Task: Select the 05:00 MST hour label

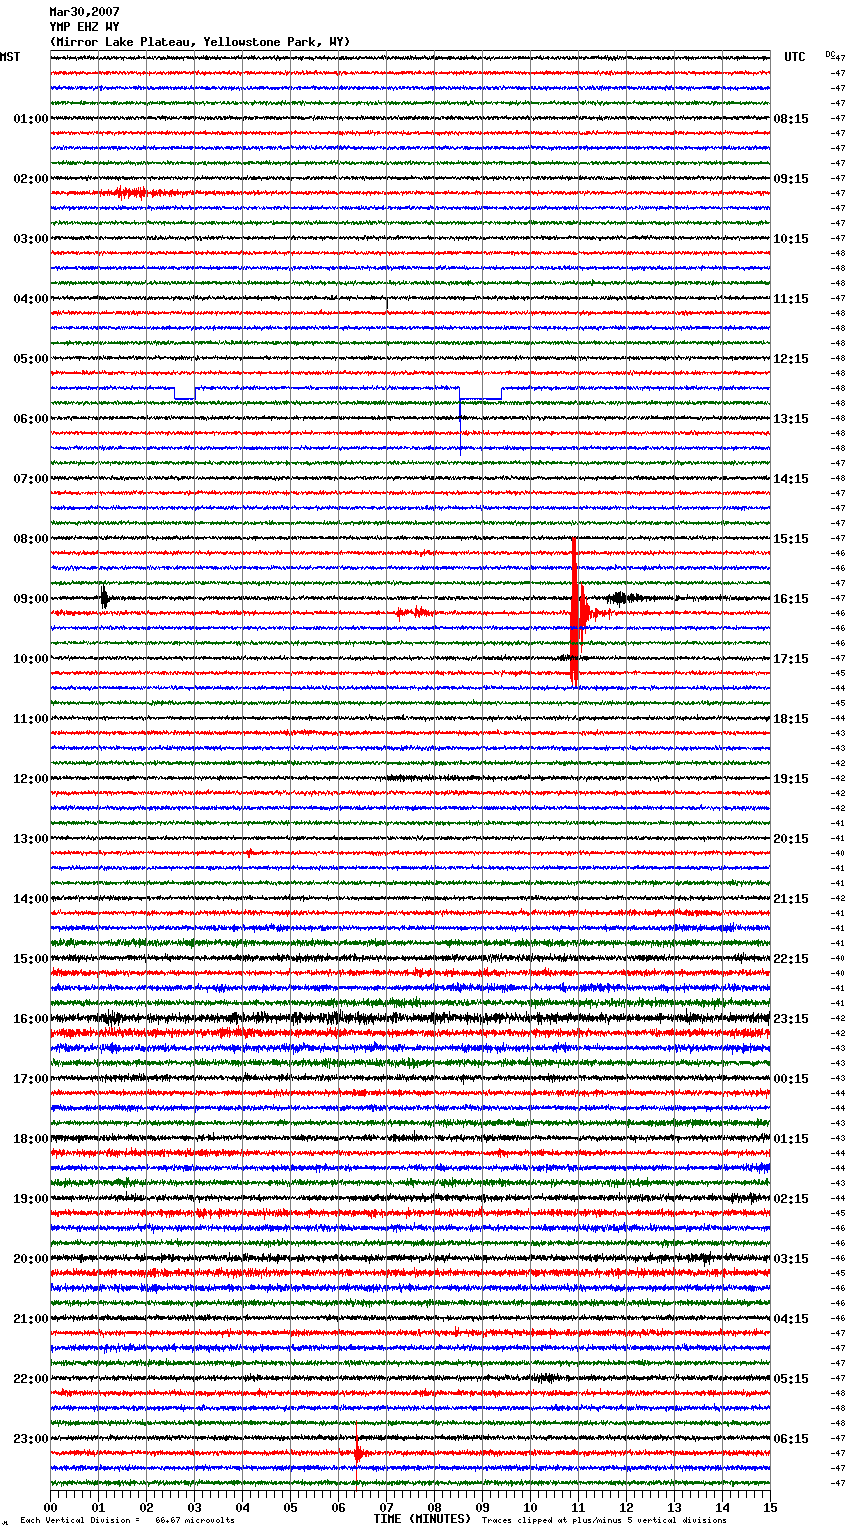Action: click(31, 359)
